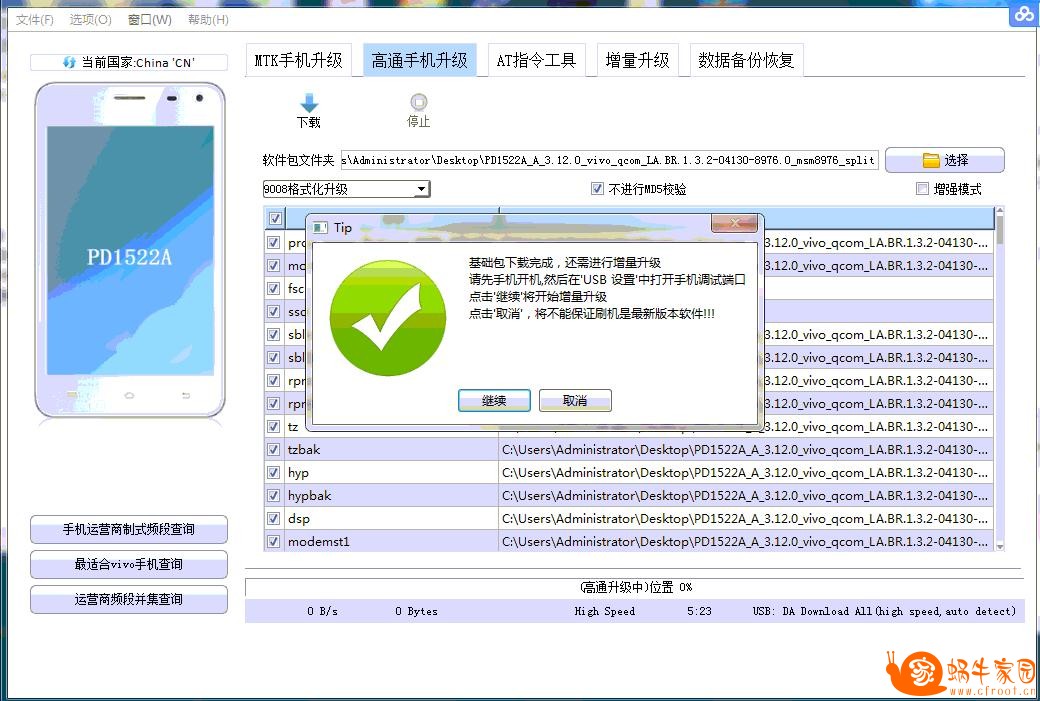This screenshot has width=1040, height=701.
Task: Click the green checkmark icon in Tip dialog
Action: pyautogui.click(x=388, y=318)
